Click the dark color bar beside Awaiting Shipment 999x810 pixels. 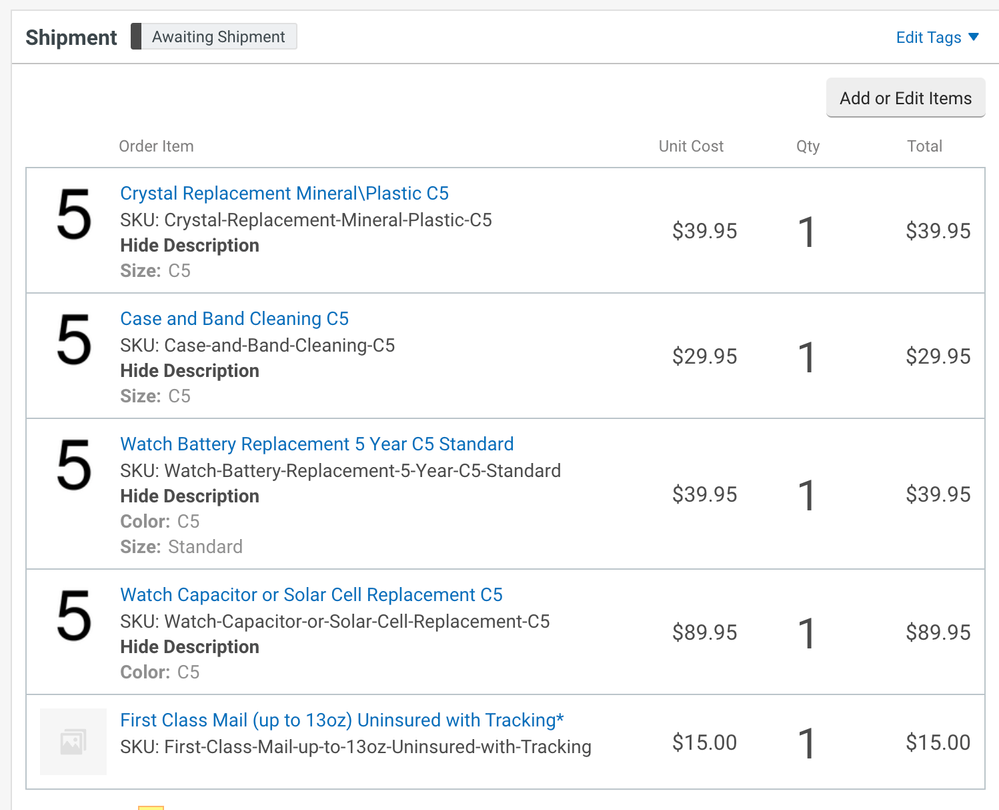(136, 37)
